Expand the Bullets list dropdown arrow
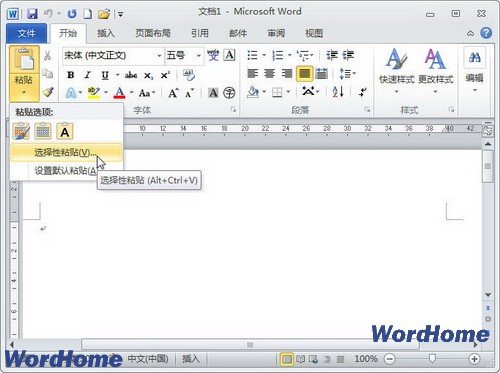This screenshot has height=373, width=500. pos(264,55)
